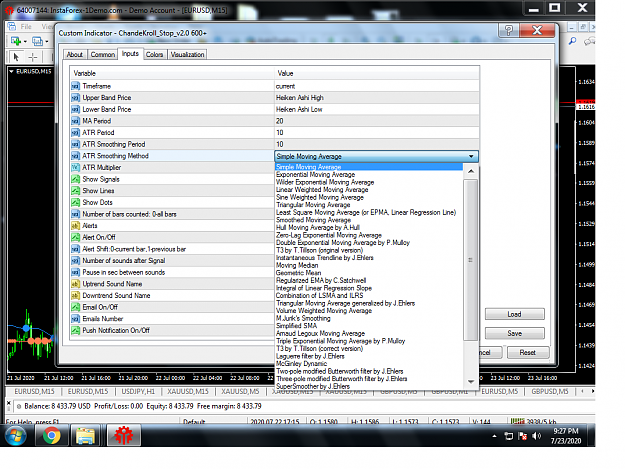Open Windows Start button

(x=16, y=435)
